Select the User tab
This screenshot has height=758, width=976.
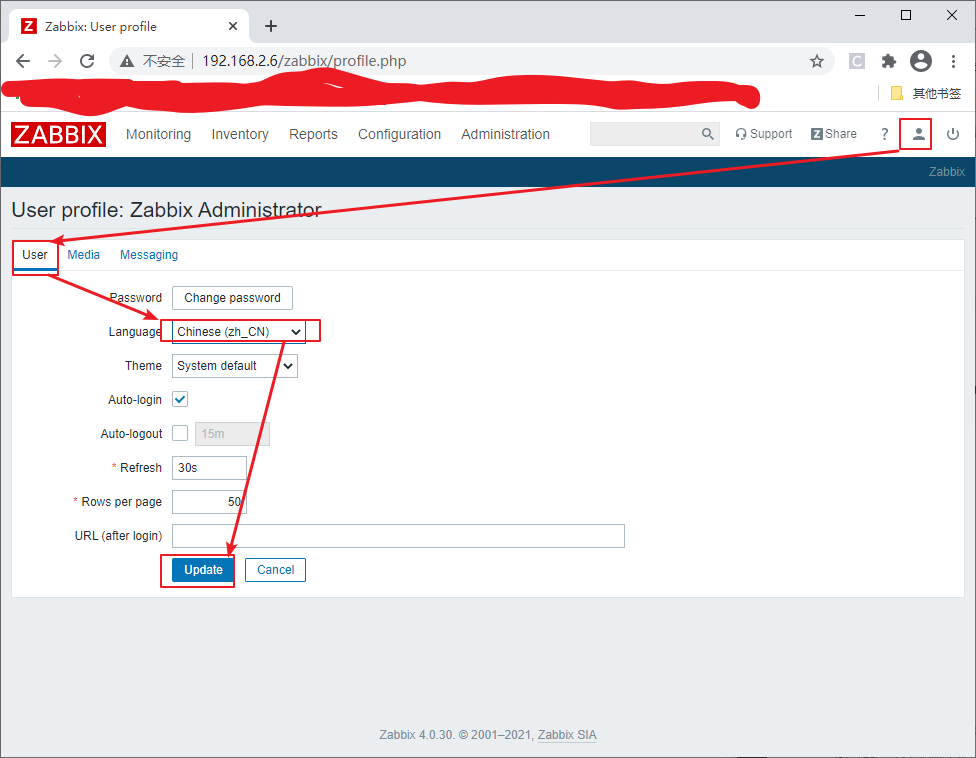[x=35, y=255]
